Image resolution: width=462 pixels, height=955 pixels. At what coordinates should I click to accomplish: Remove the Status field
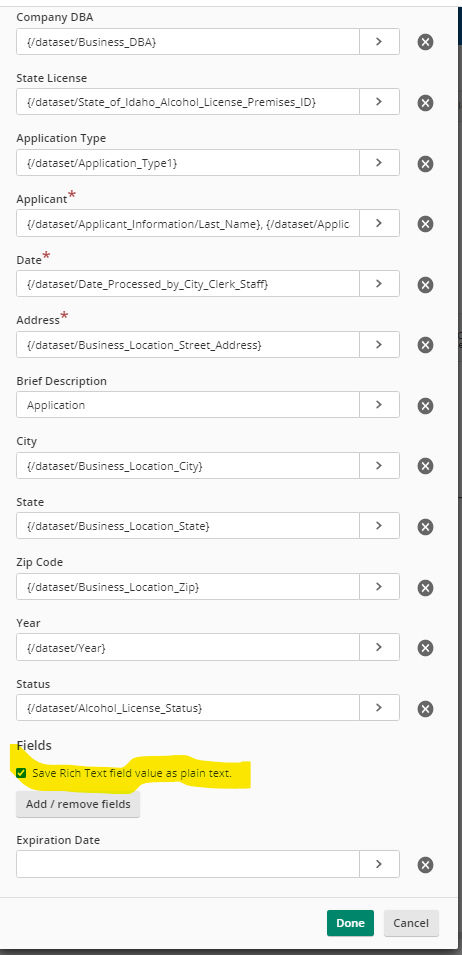click(x=425, y=708)
